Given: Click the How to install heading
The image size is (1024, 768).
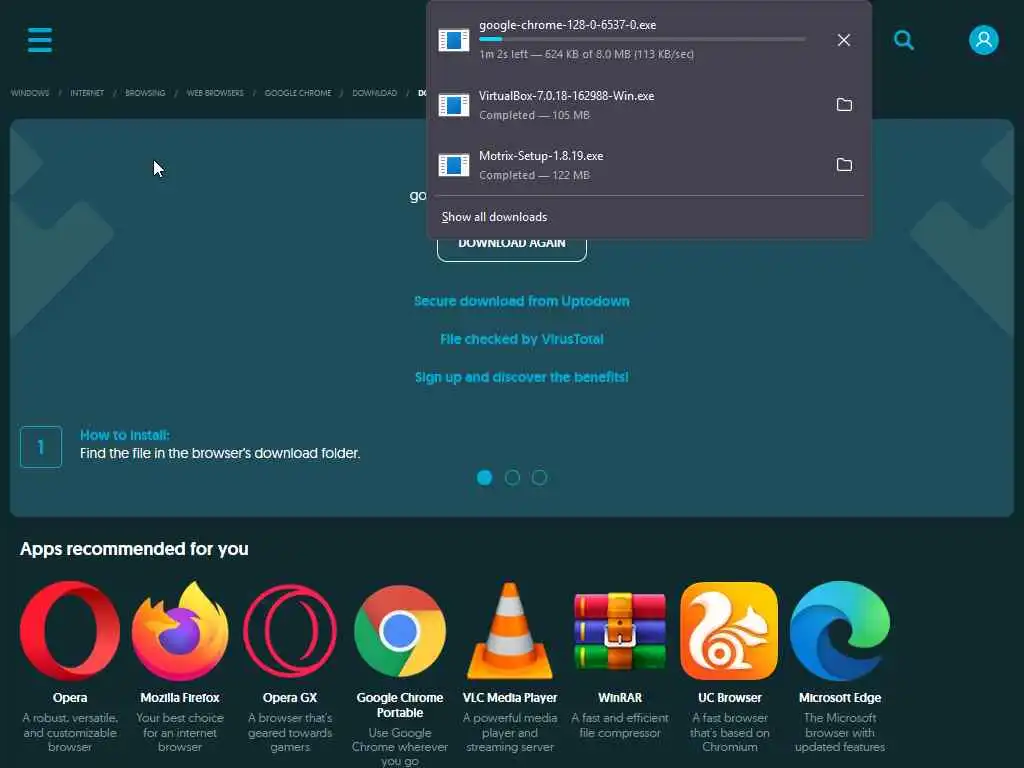Looking at the screenshot, I should 125,435.
